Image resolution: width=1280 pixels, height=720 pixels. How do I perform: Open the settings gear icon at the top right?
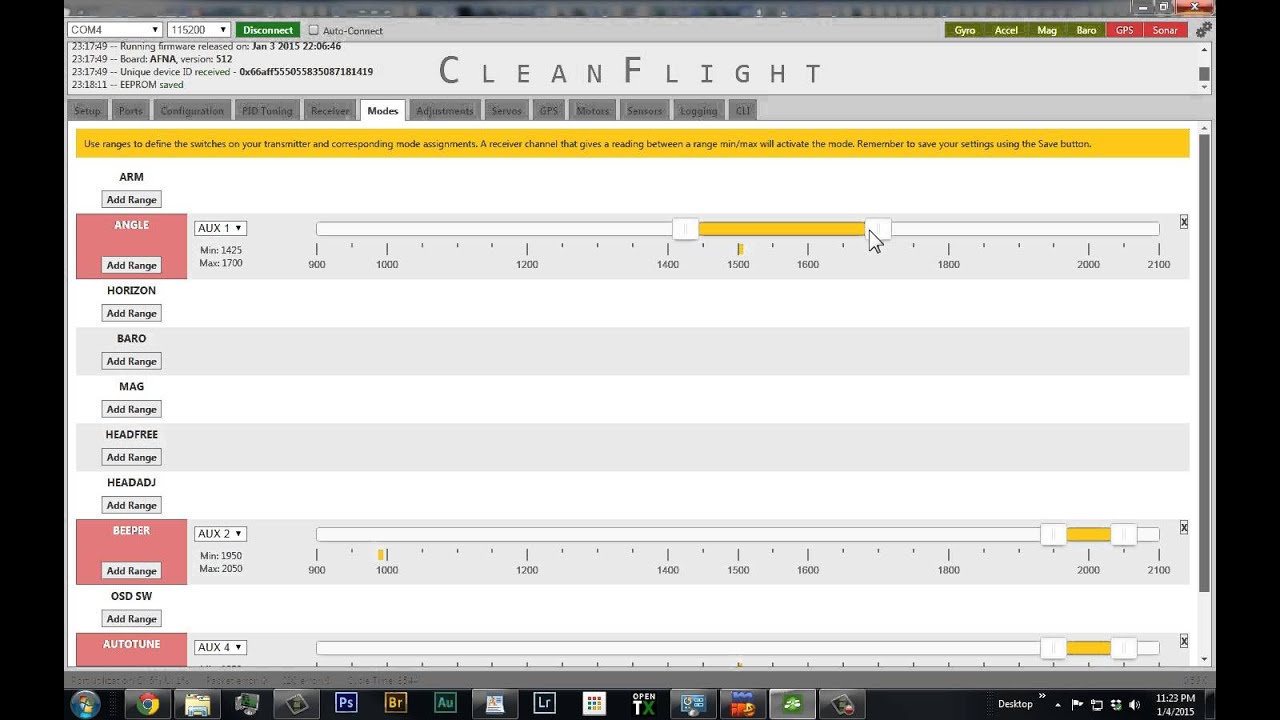[1204, 29]
